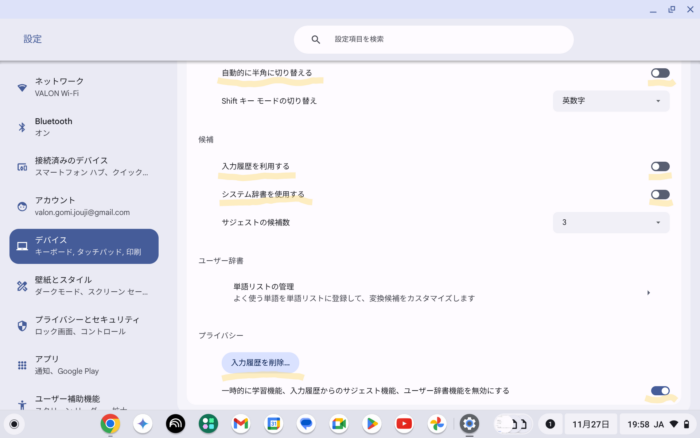Toggle 自動的に半角に切り替える switch
This screenshot has width=700, height=438.
click(x=660, y=73)
